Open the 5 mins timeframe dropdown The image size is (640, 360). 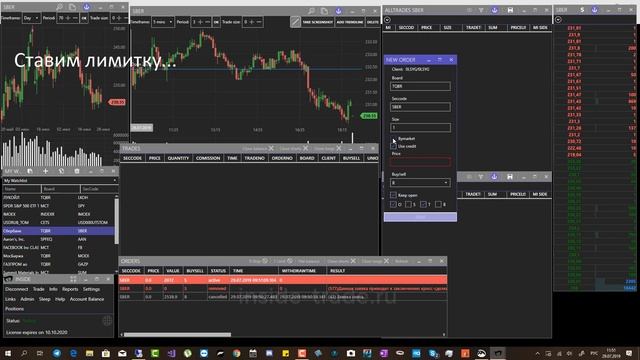(x=162, y=22)
